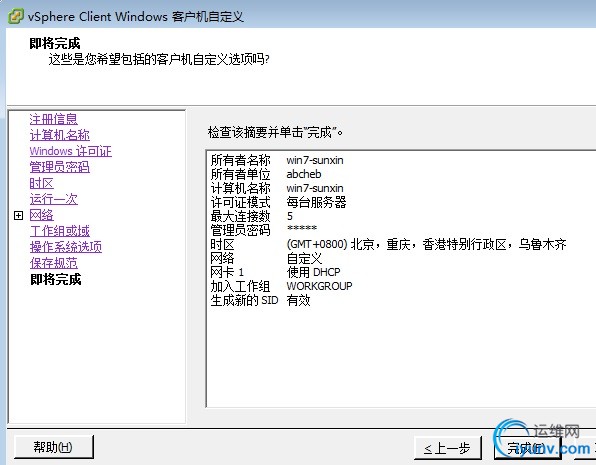Jump to the 管理员密码 step
The image size is (596, 465).
(60, 167)
